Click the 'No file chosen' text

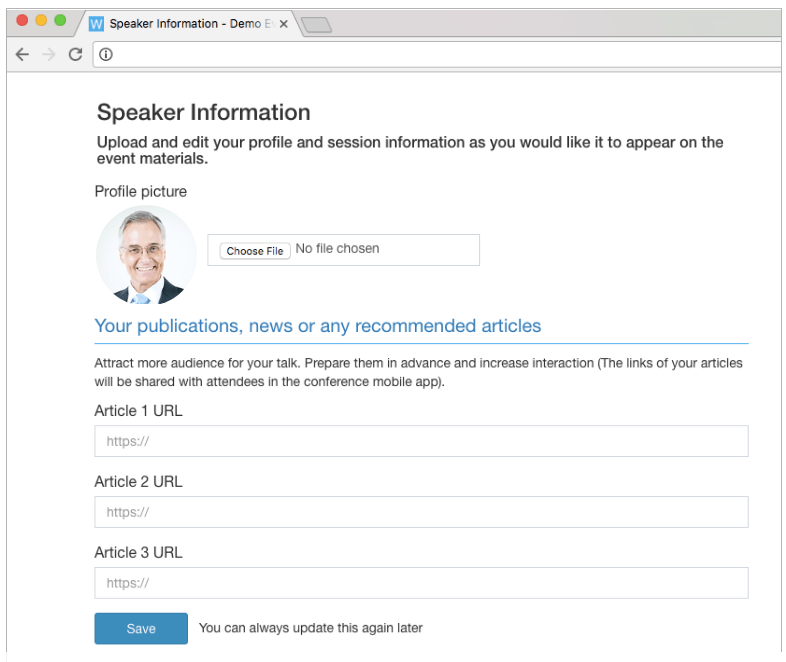337,249
